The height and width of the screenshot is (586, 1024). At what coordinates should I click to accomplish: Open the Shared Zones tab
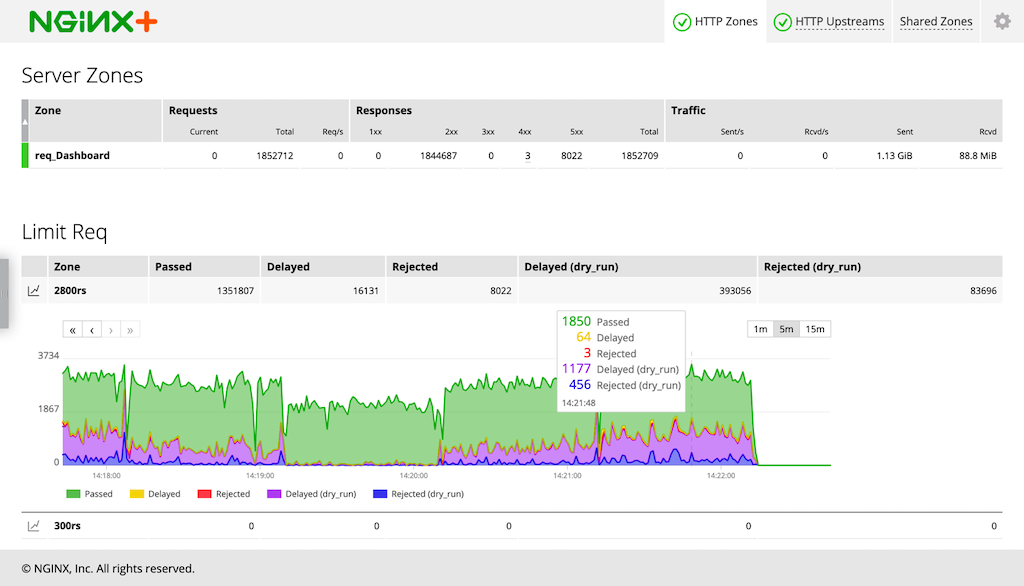coord(935,22)
